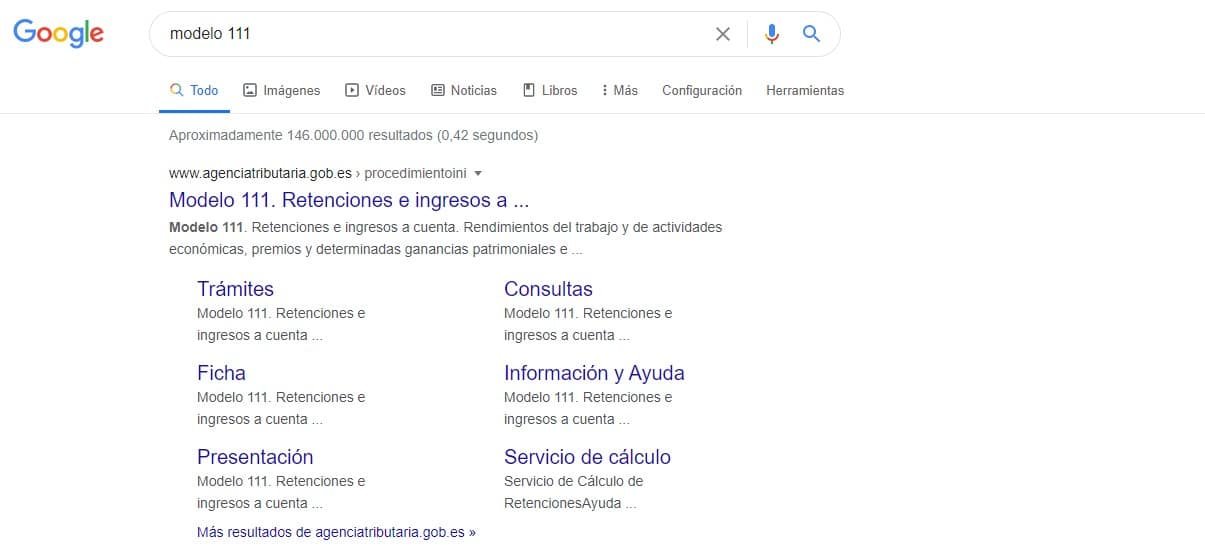
Task: Click the 'Aproximadamente 146.000.000 resultados' text
Action: click(x=301, y=135)
